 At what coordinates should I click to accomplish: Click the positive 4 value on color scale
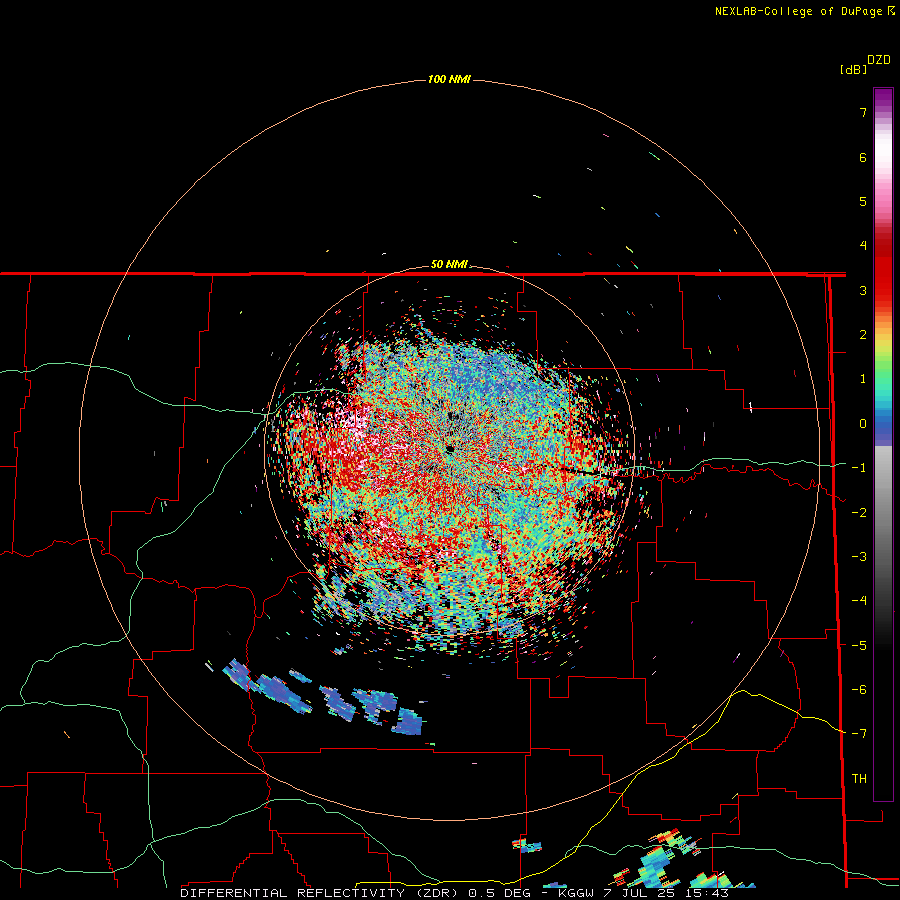[863, 246]
